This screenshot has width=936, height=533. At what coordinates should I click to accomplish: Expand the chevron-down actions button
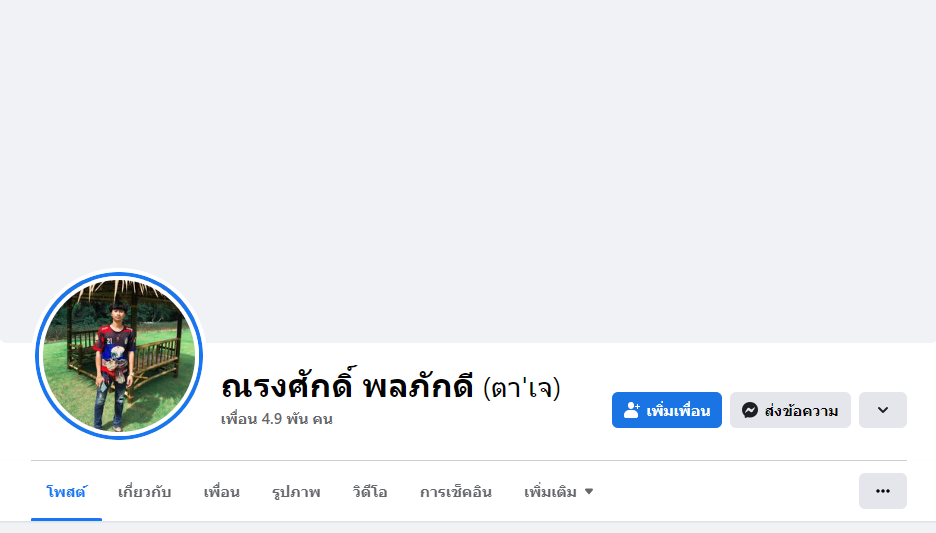pos(882,410)
